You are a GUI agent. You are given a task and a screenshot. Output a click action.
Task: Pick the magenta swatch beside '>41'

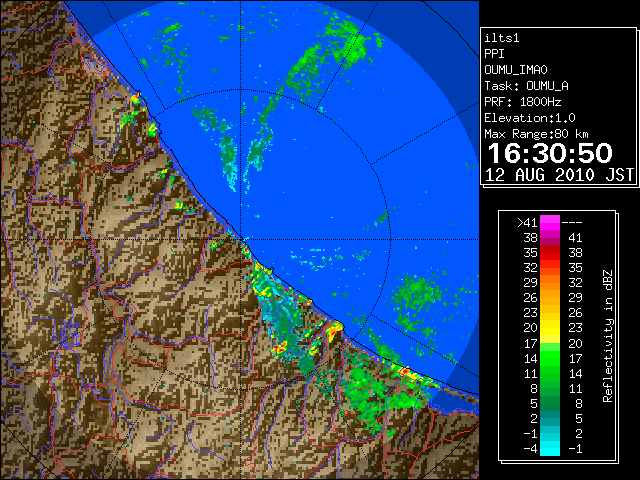550,222
